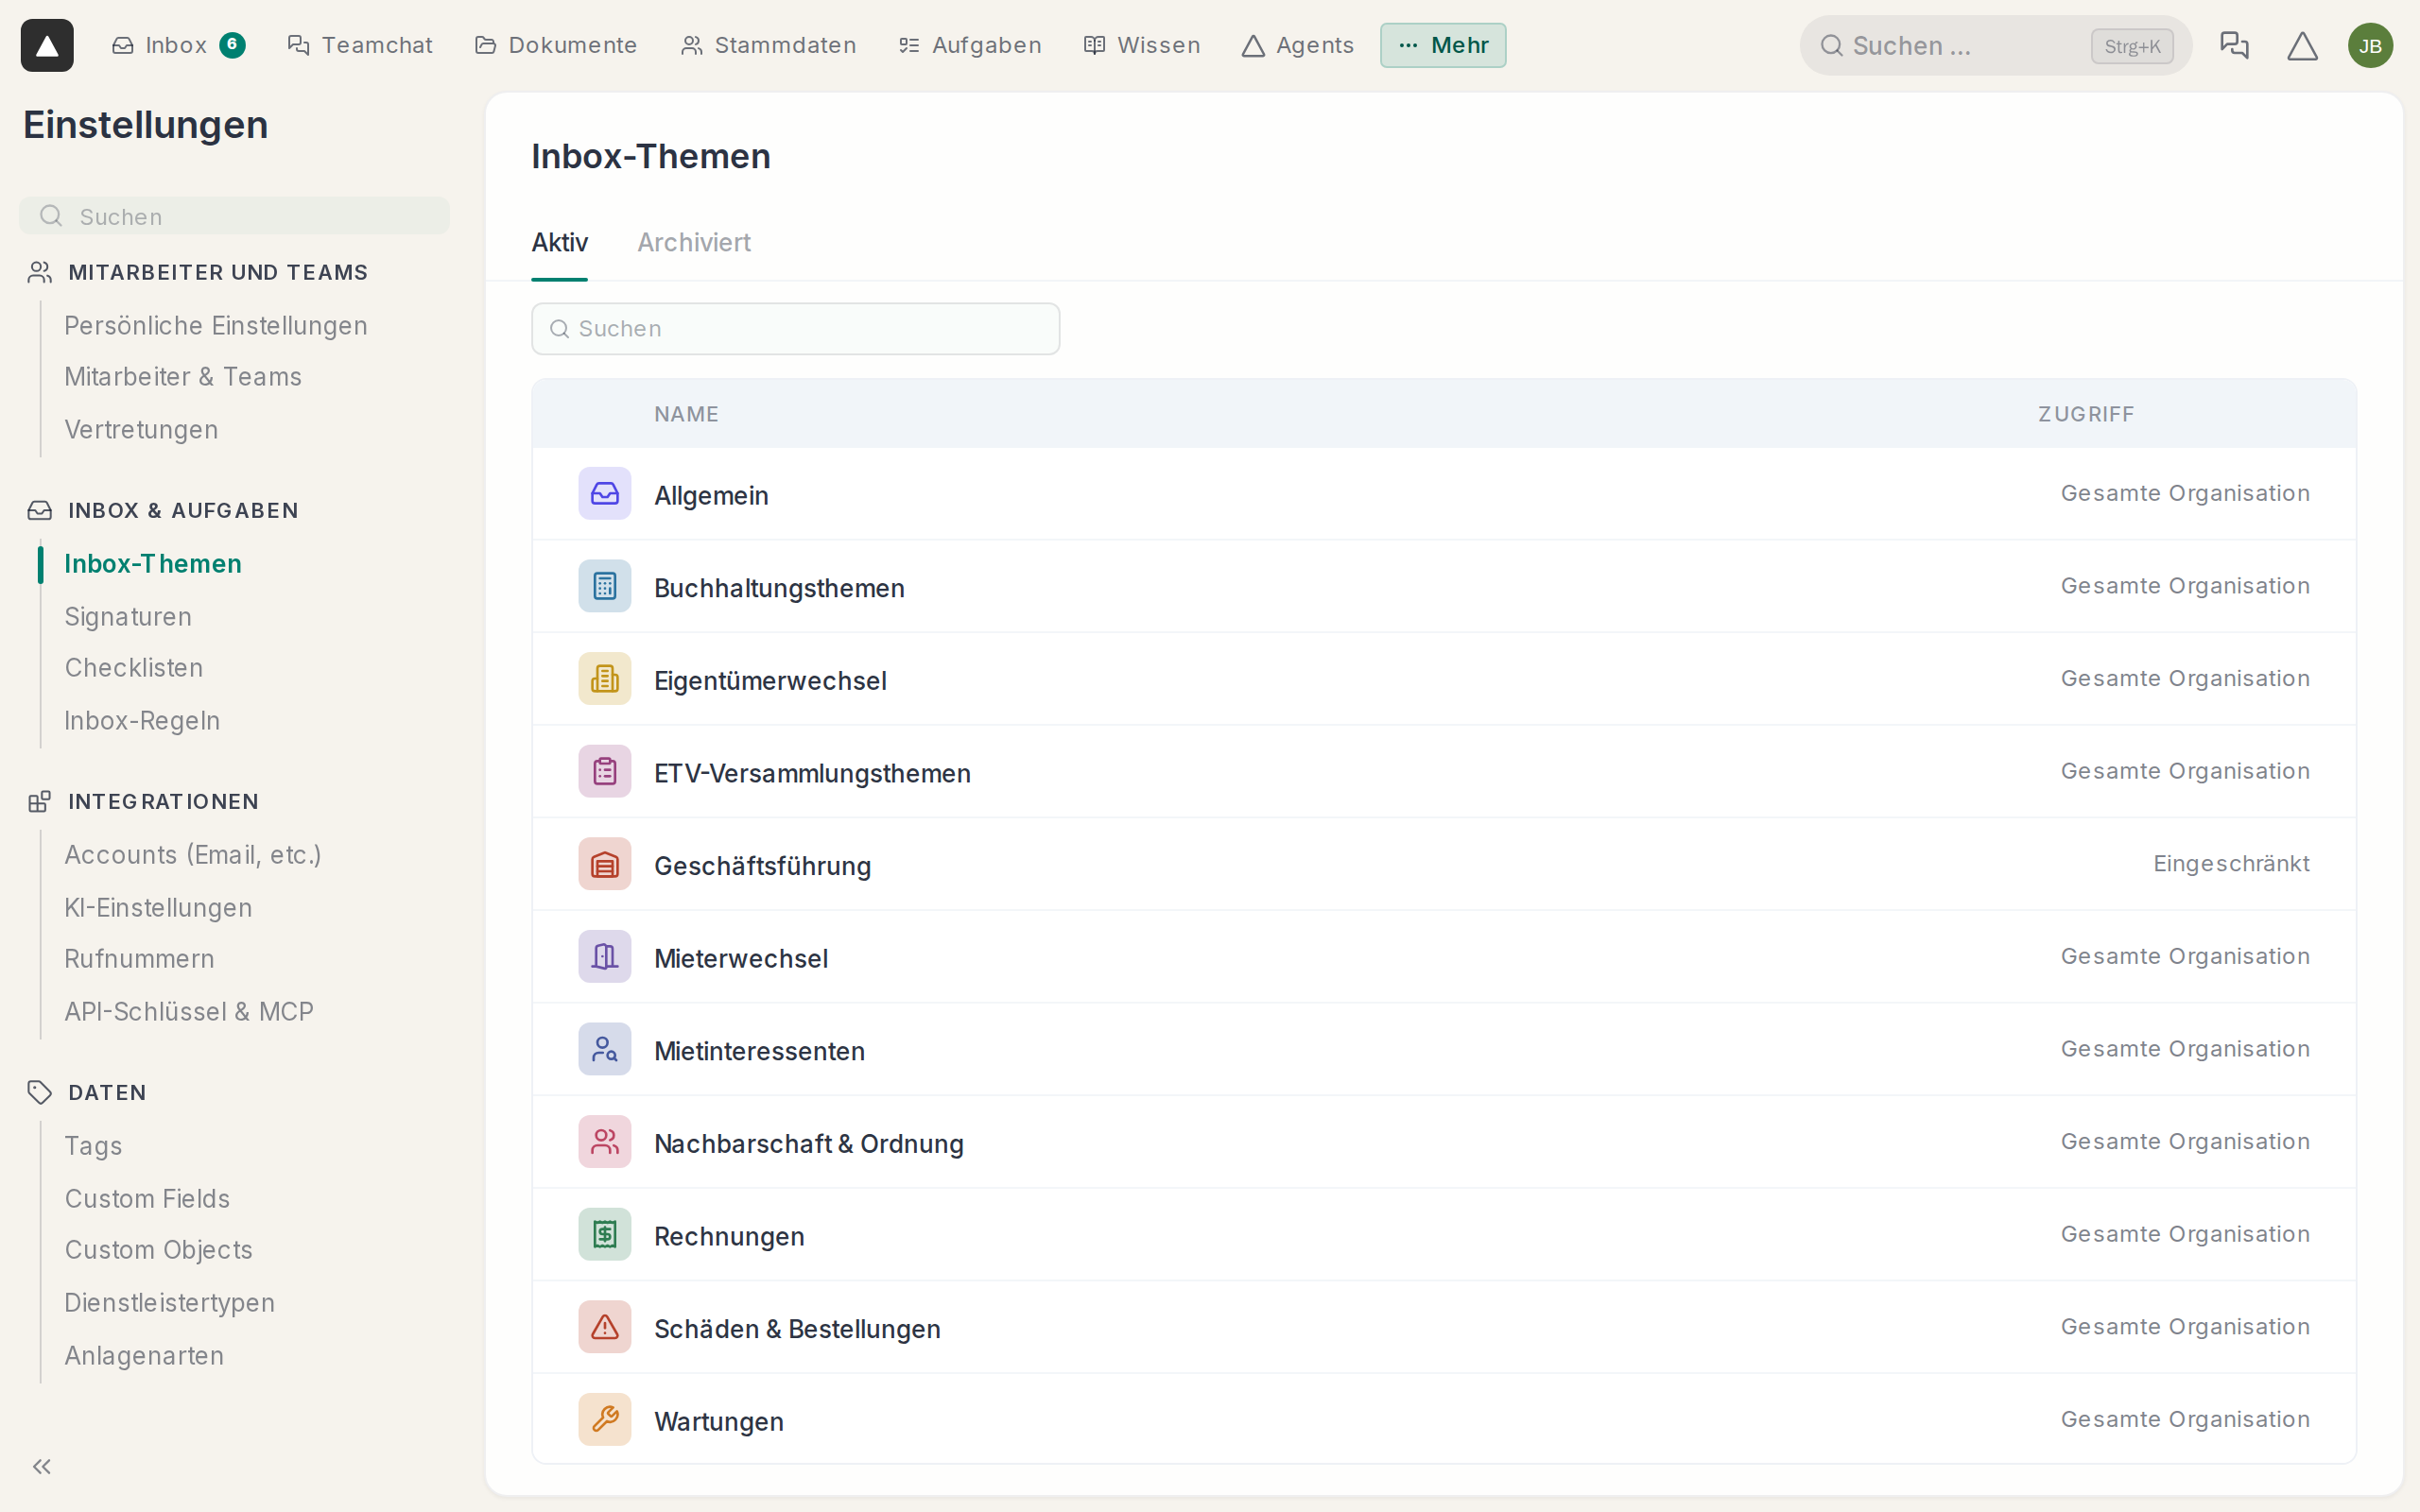Click the Wartungen wrench icon
This screenshot has height=1512, width=2420.
(x=605, y=1420)
